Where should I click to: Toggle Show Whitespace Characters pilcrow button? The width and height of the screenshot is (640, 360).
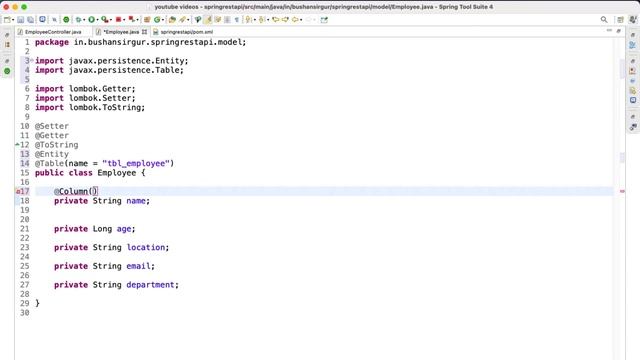click(x=237, y=20)
